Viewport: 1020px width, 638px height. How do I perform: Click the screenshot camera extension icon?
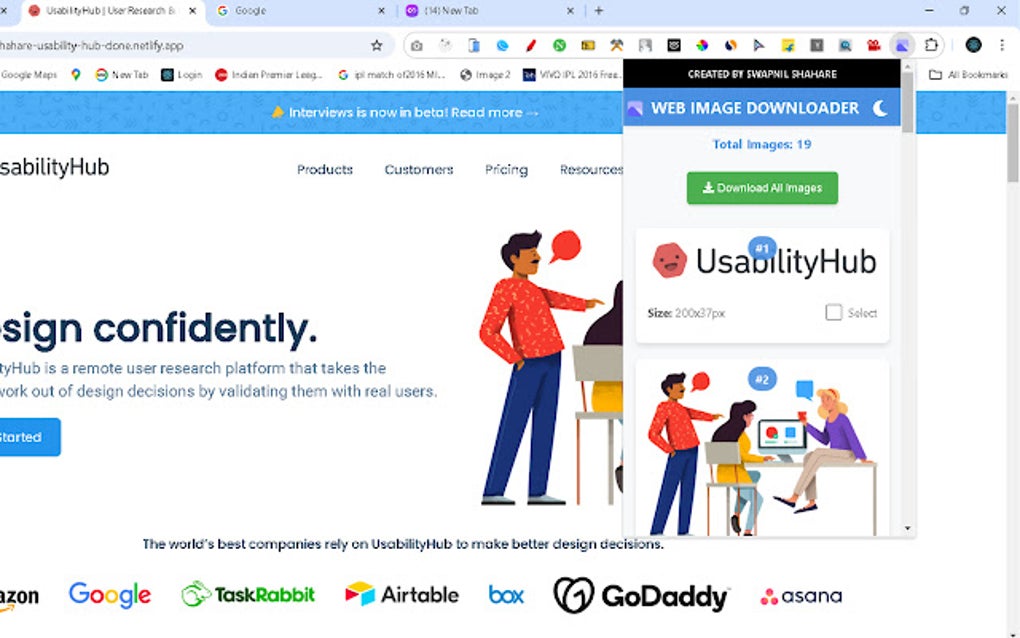pos(418,45)
